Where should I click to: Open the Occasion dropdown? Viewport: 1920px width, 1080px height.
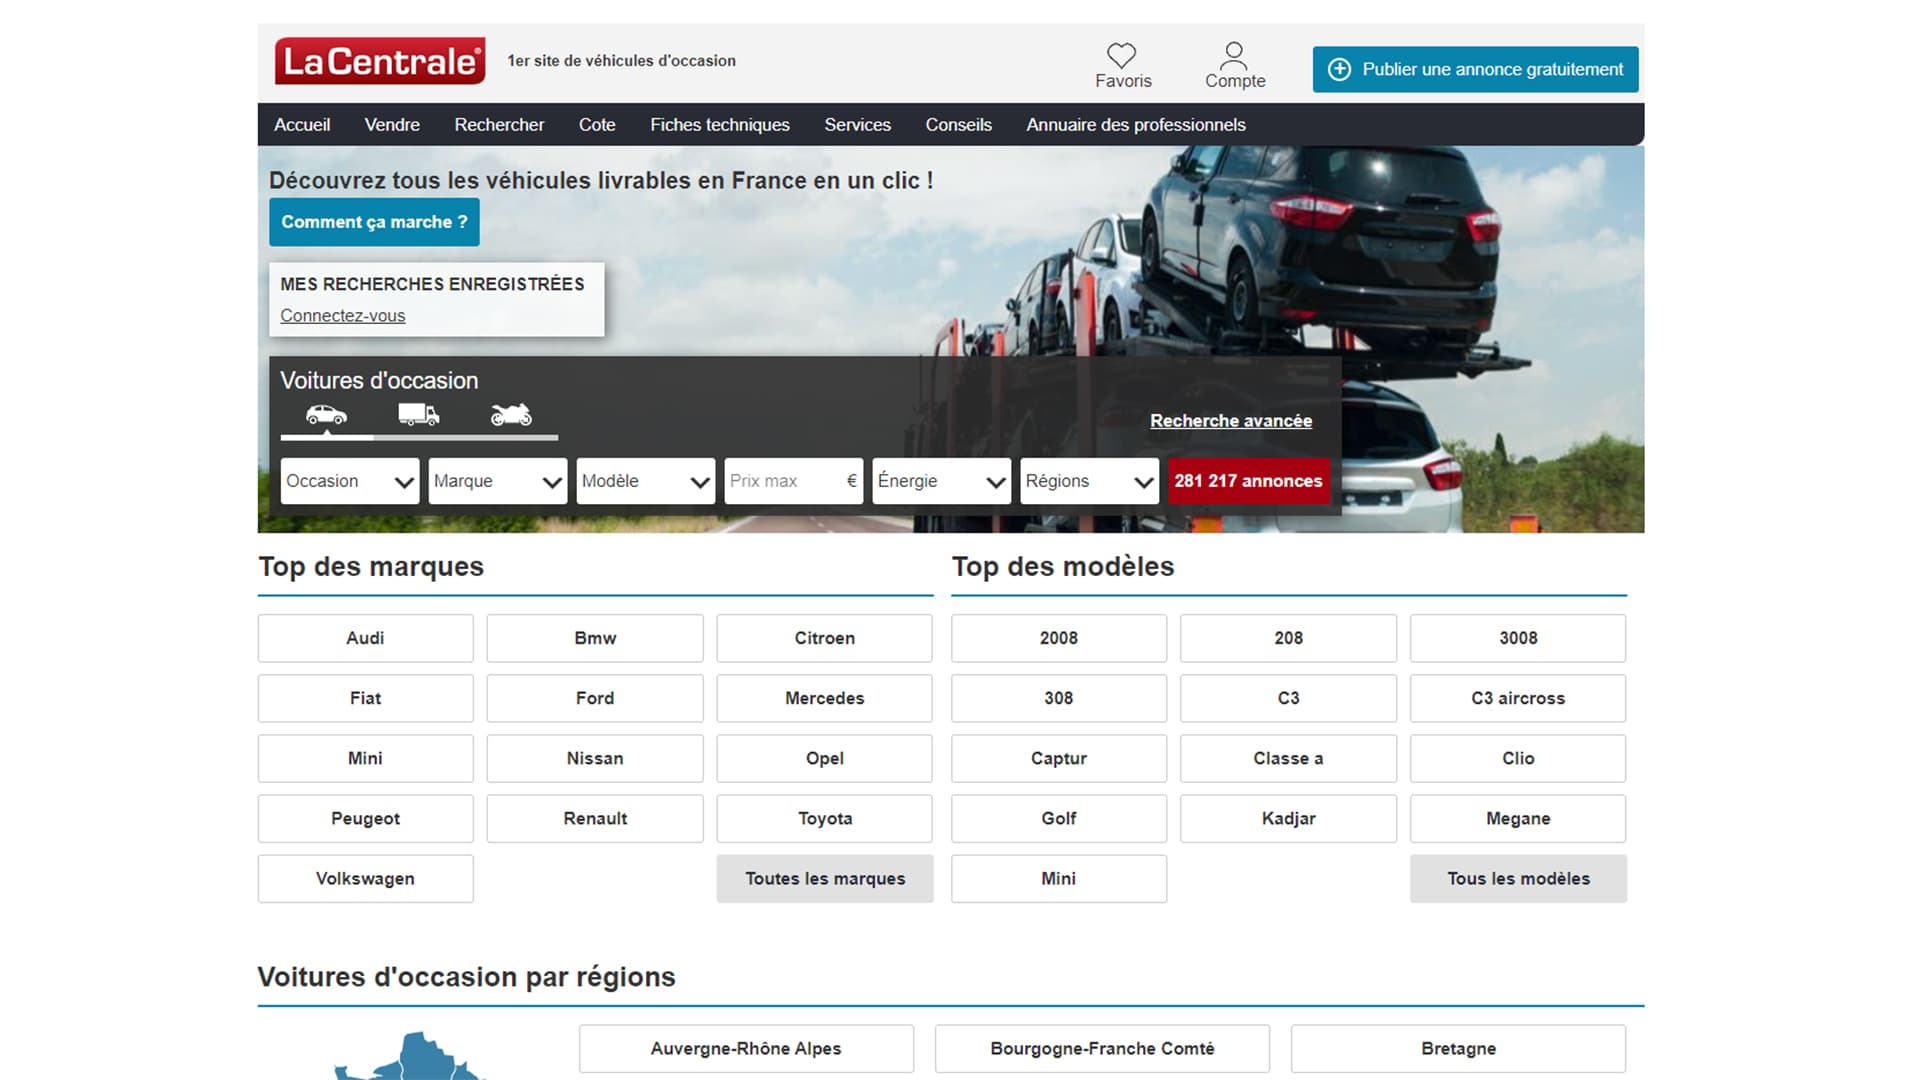coord(349,481)
